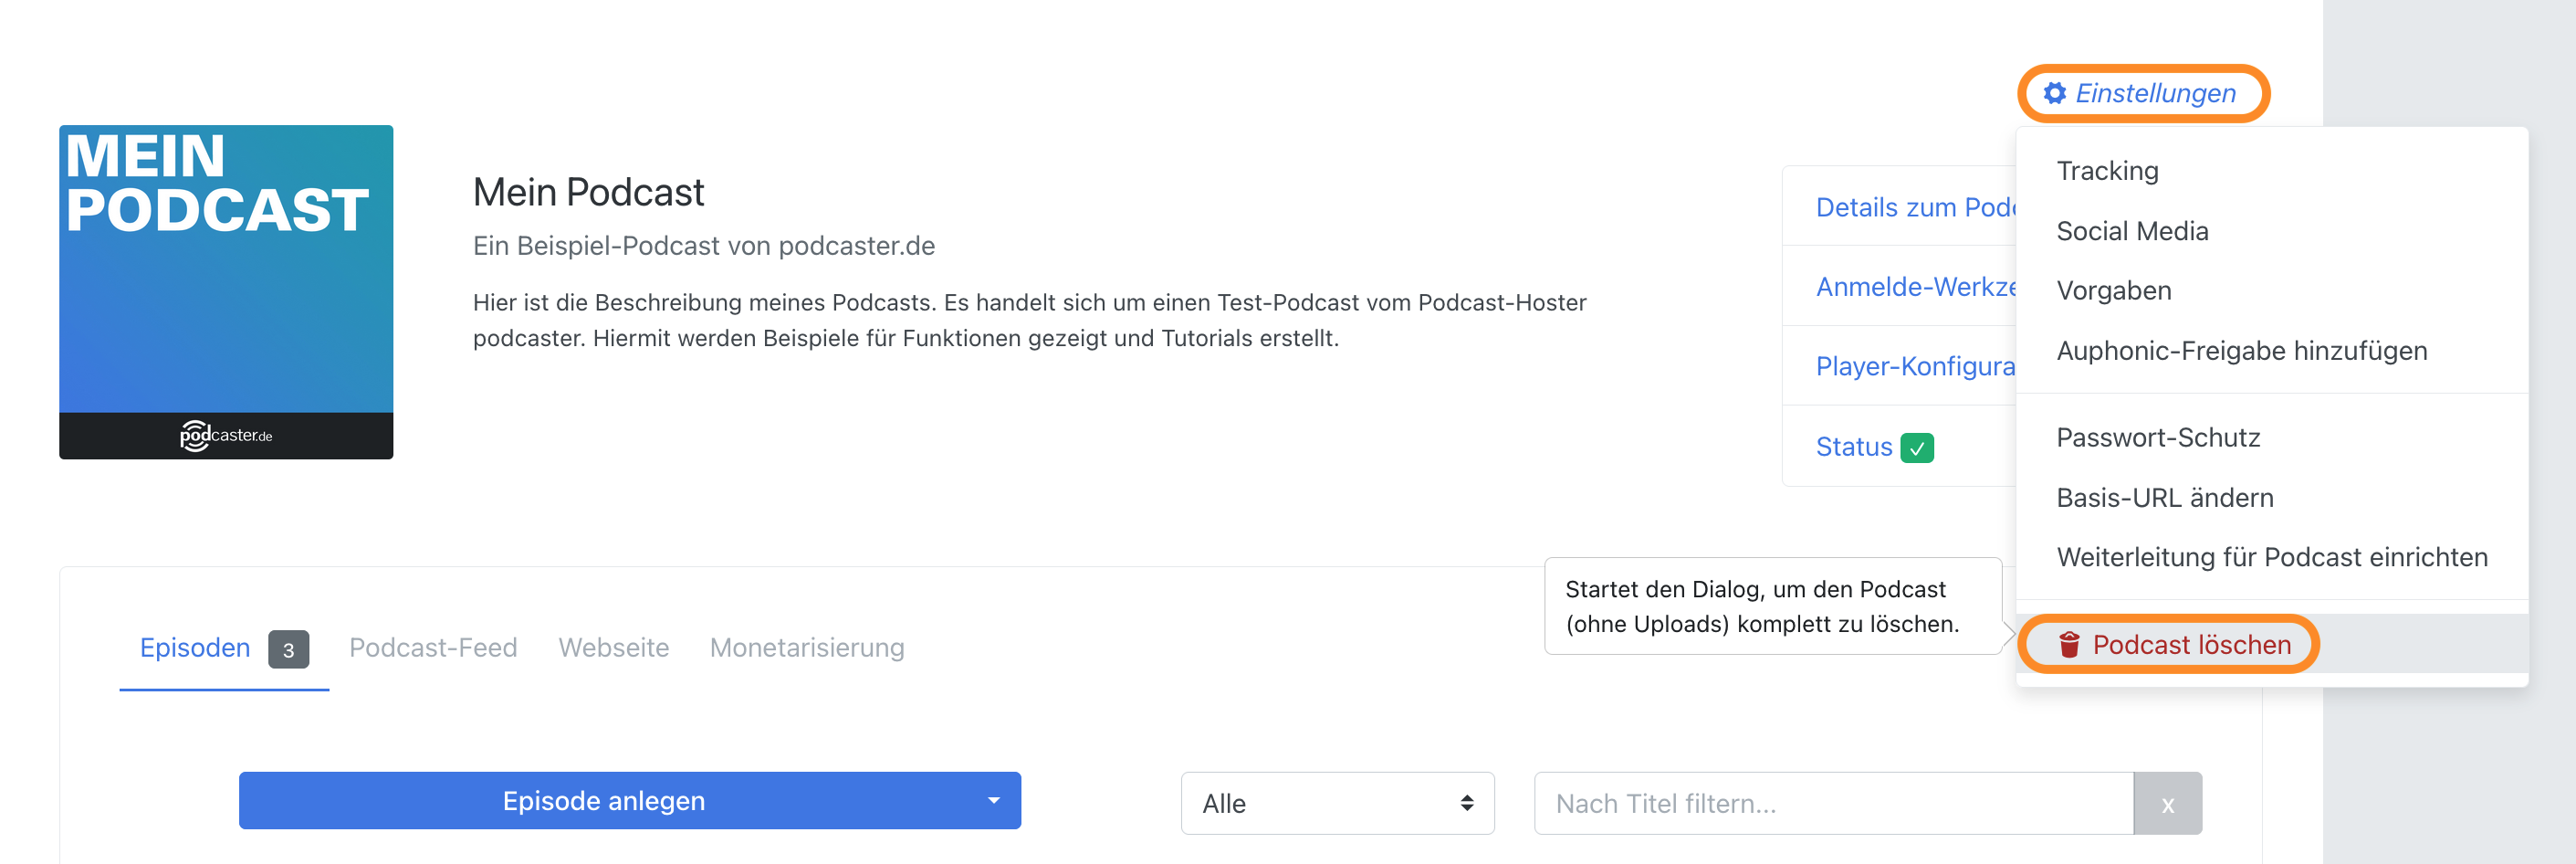Switch to the Monetarisierung tab

806,648
